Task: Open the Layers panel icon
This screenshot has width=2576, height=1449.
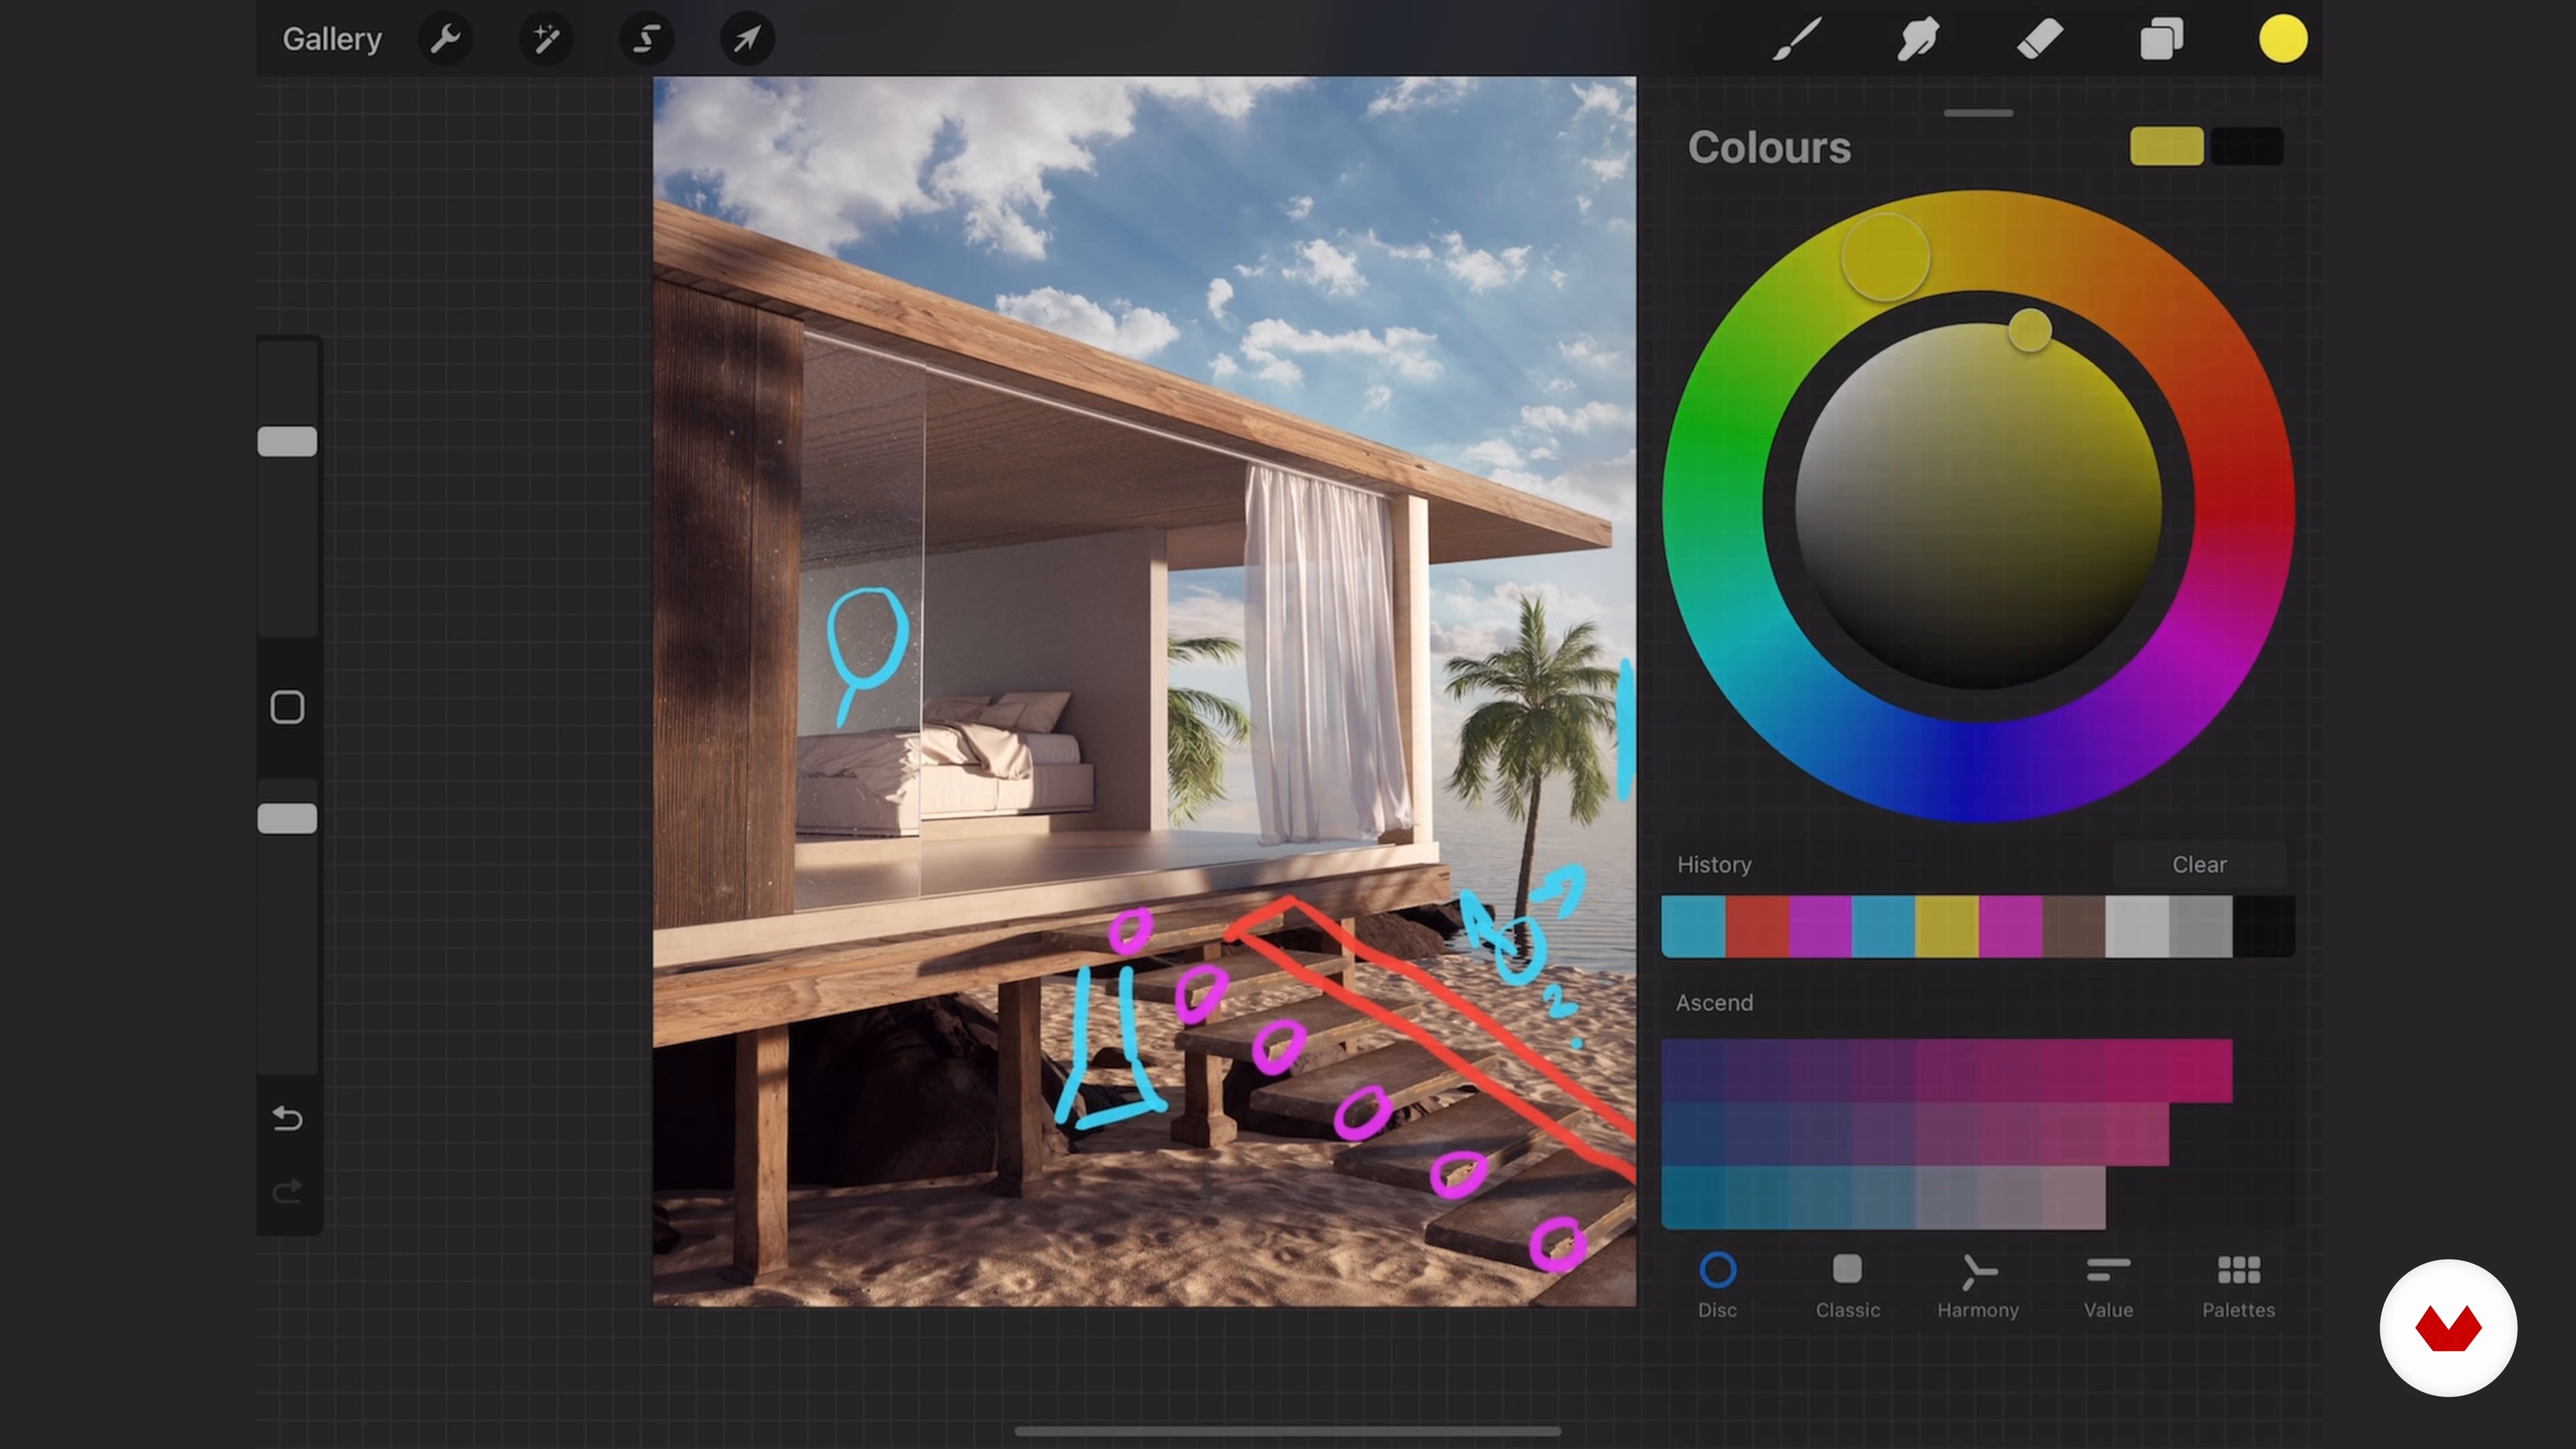Action: (2161, 39)
